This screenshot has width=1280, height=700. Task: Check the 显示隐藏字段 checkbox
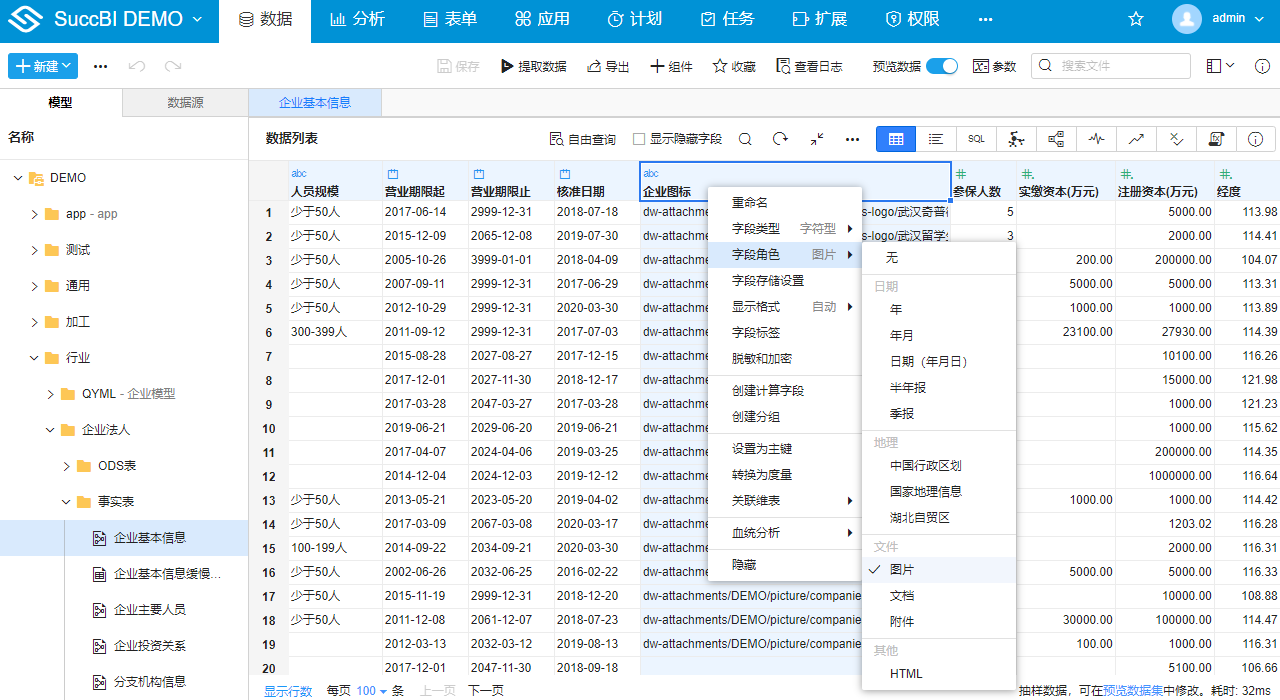[639, 139]
